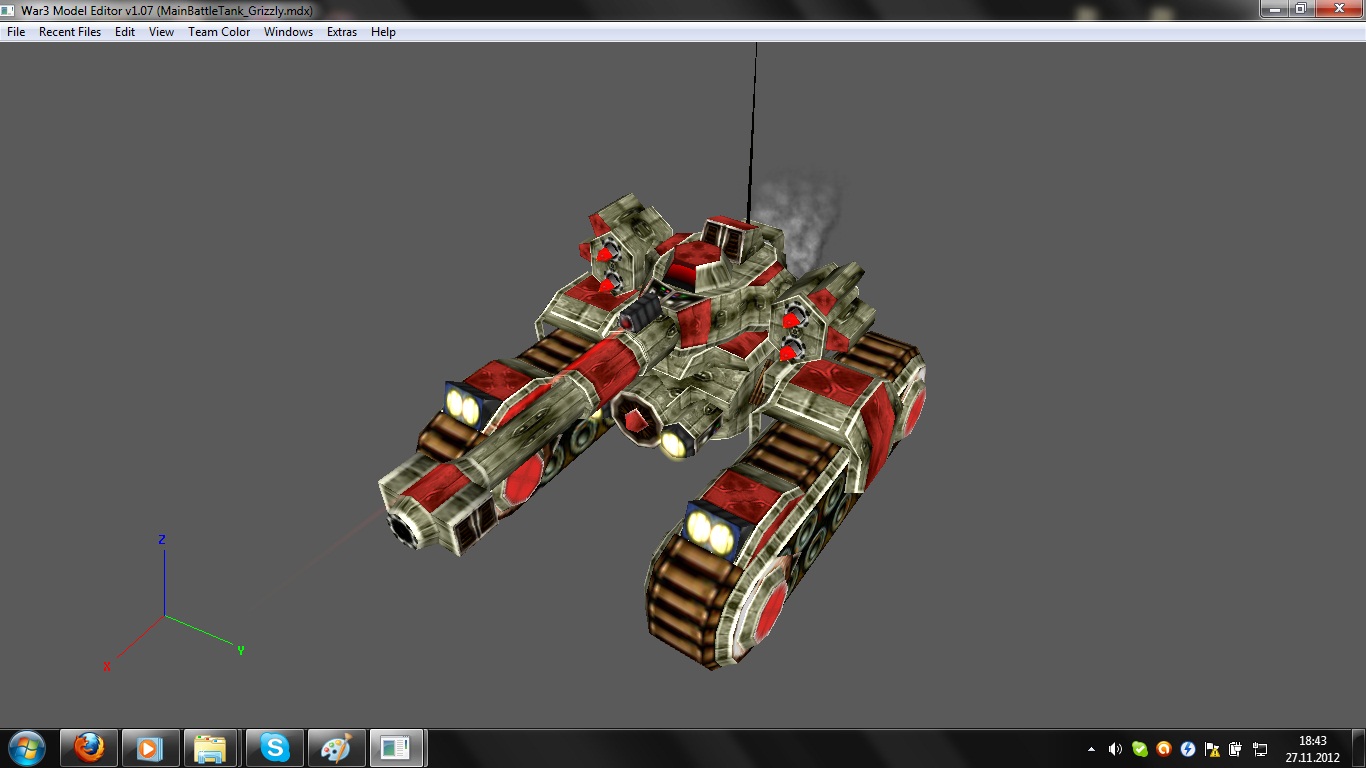This screenshot has width=1366, height=768.
Task: Click the blue lightning bolt tray icon
Action: coord(1188,749)
